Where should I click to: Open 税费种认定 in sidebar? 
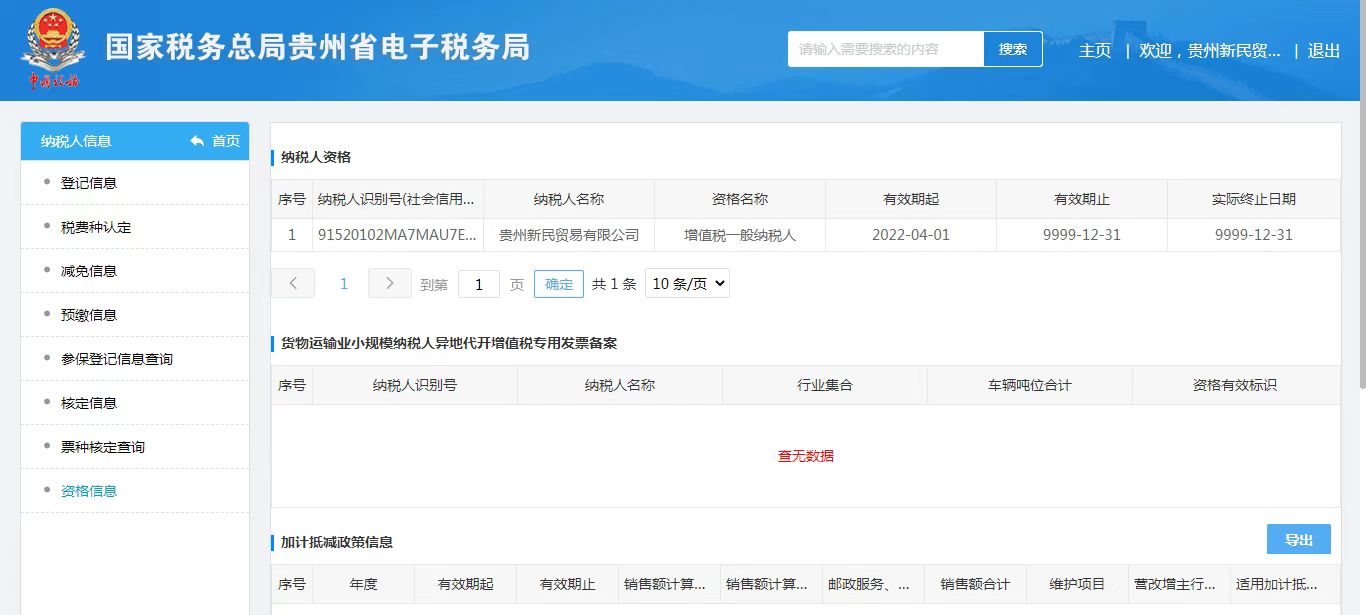[96, 227]
